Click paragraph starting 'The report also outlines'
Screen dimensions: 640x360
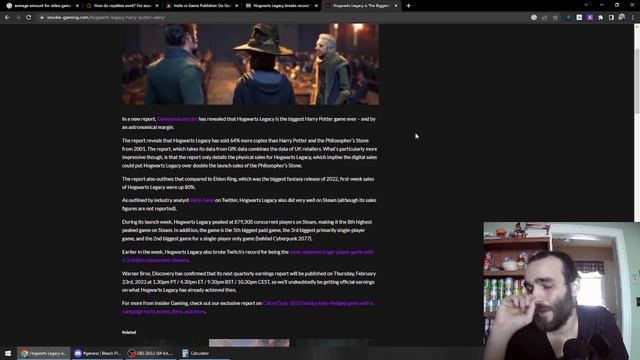[x=248, y=183]
